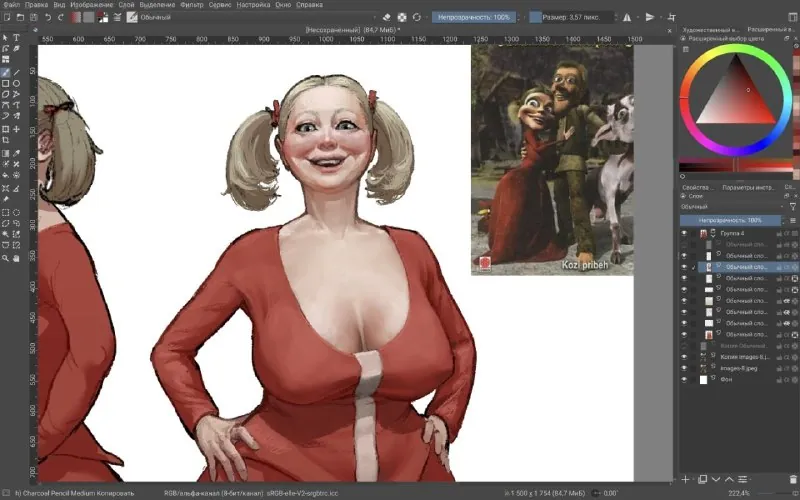The image size is (800, 500).
Task: Add a new layer with plus button
Action: tap(686, 479)
